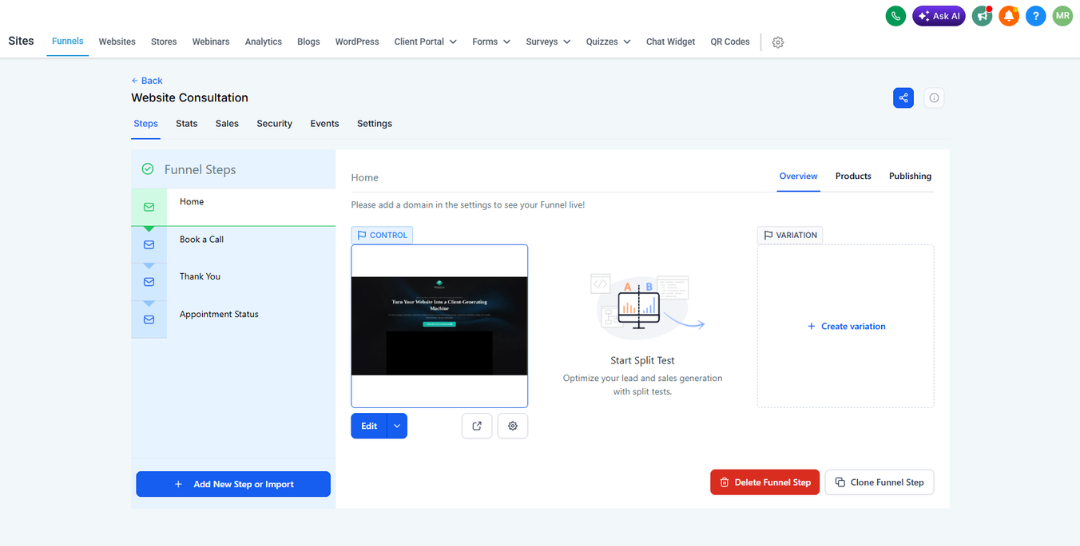Switch to the Steps tab
This screenshot has width=1080, height=546.
[145, 124]
